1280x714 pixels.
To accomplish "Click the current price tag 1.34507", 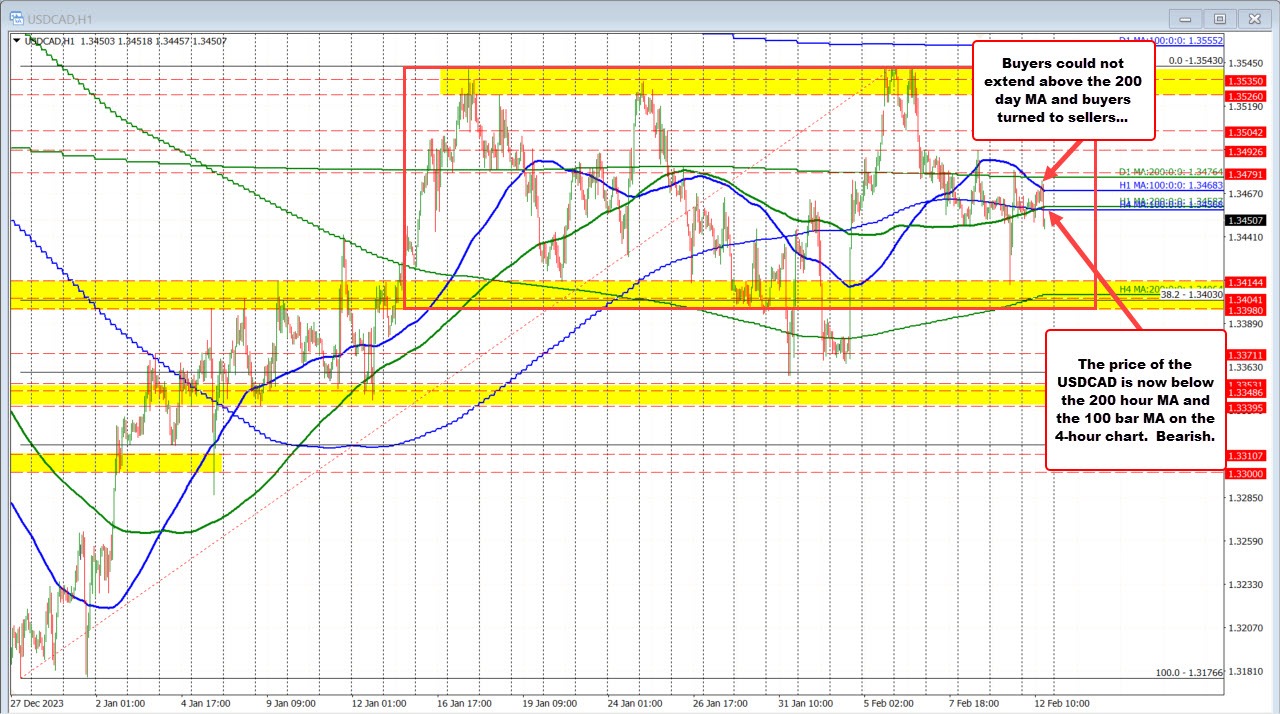I will tap(1245, 220).
